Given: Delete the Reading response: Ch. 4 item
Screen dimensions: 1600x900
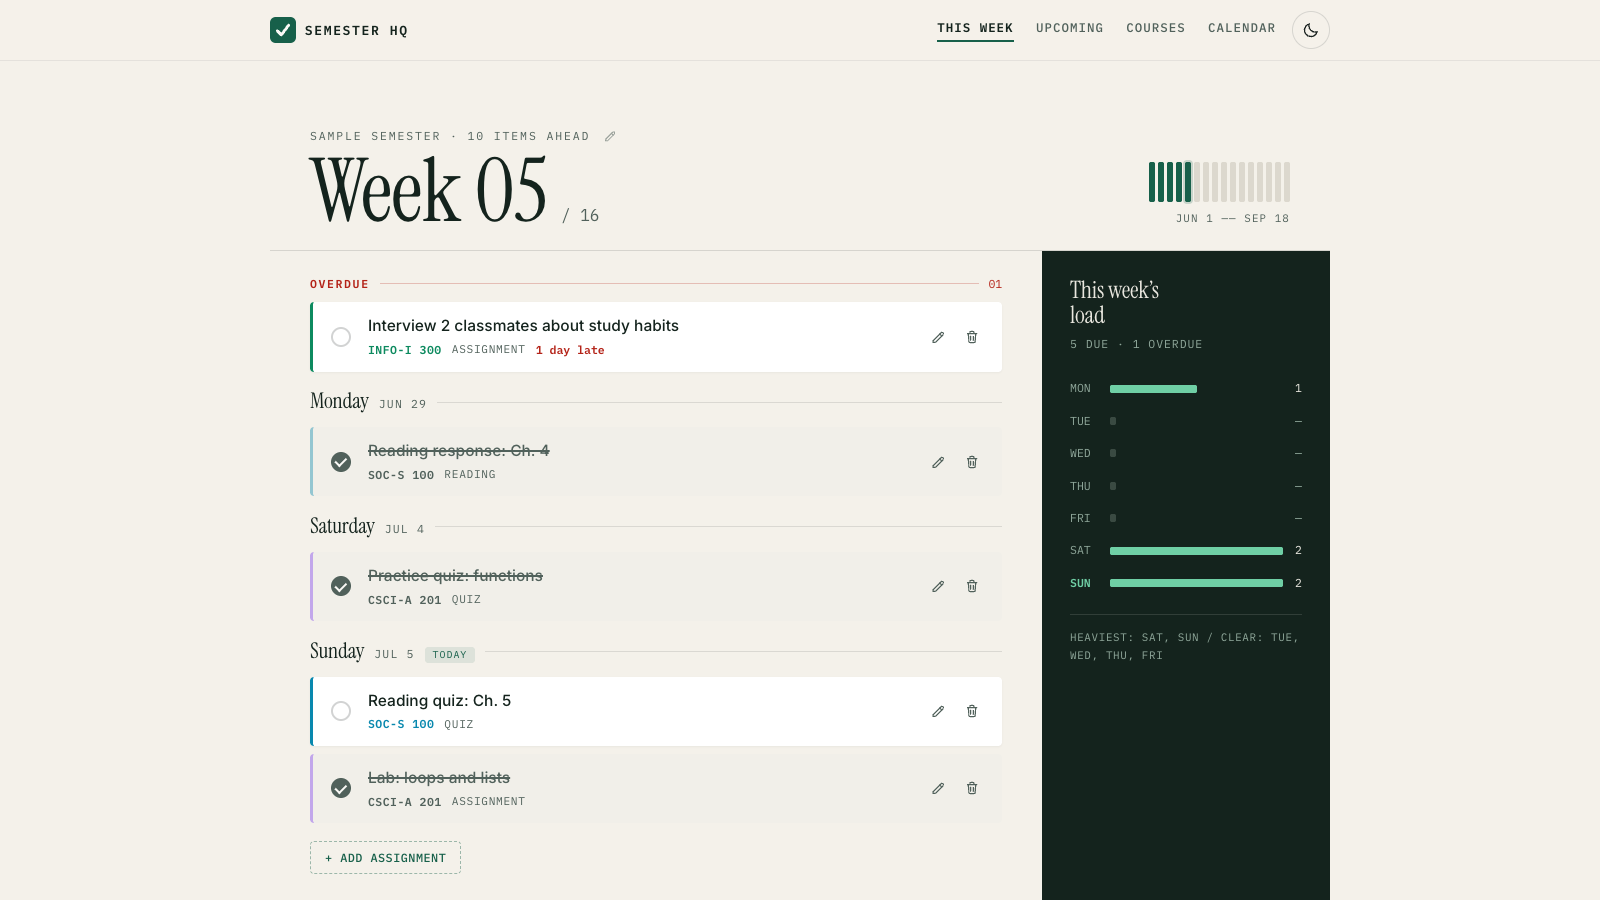Looking at the screenshot, I should pyautogui.click(x=972, y=462).
